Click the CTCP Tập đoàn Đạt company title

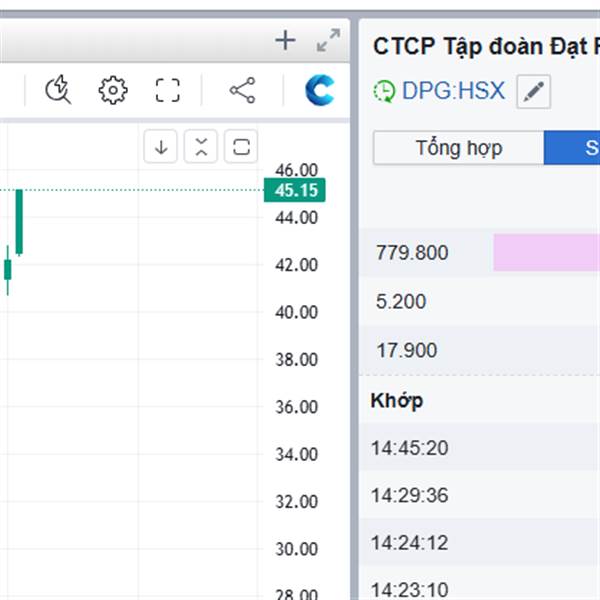[x=486, y=47]
